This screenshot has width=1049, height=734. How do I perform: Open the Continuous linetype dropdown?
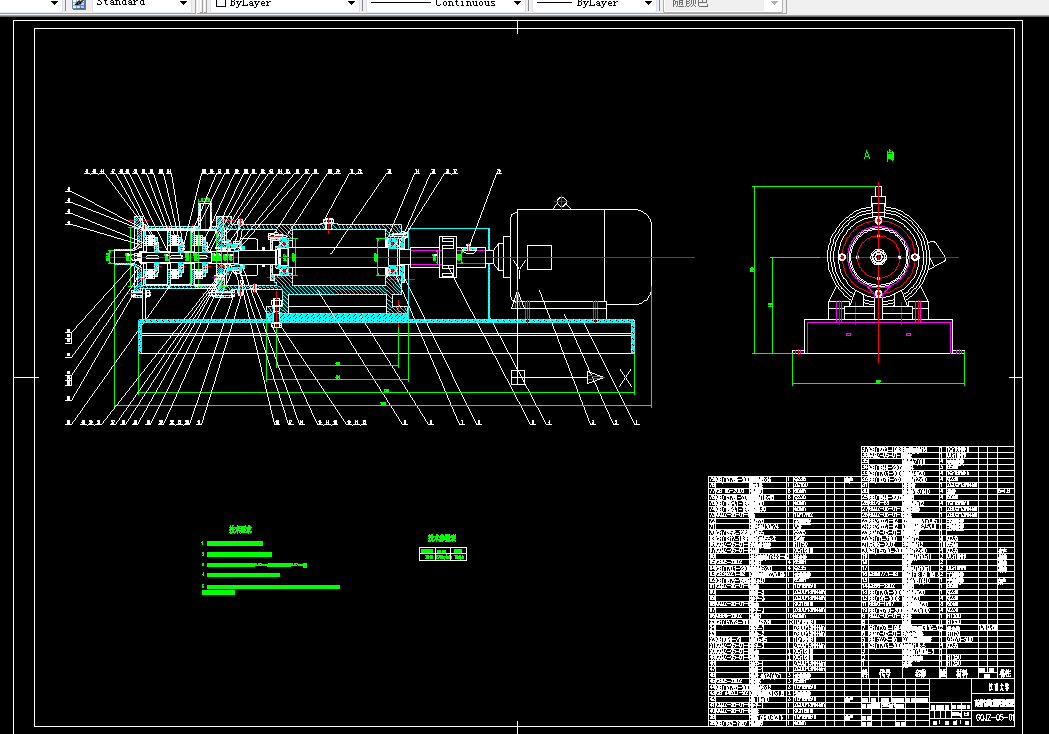click(446, 4)
